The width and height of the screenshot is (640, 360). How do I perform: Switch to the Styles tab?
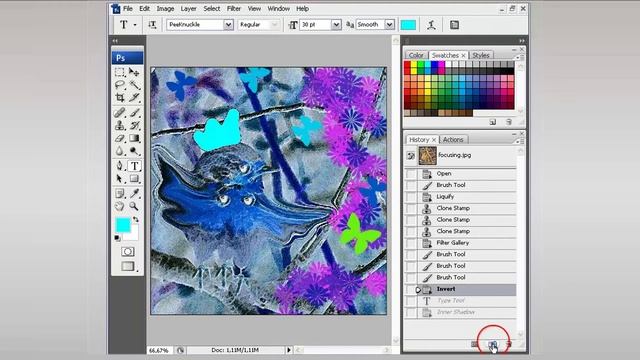[480, 55]
